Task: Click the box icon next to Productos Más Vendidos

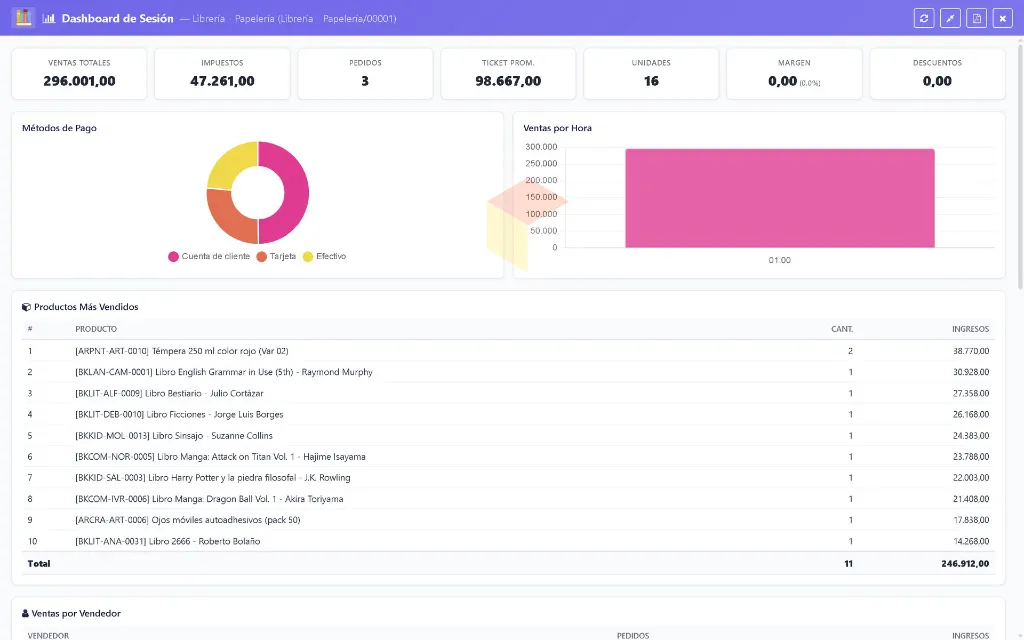Action: pyautogui.click(x=26, y=307)
